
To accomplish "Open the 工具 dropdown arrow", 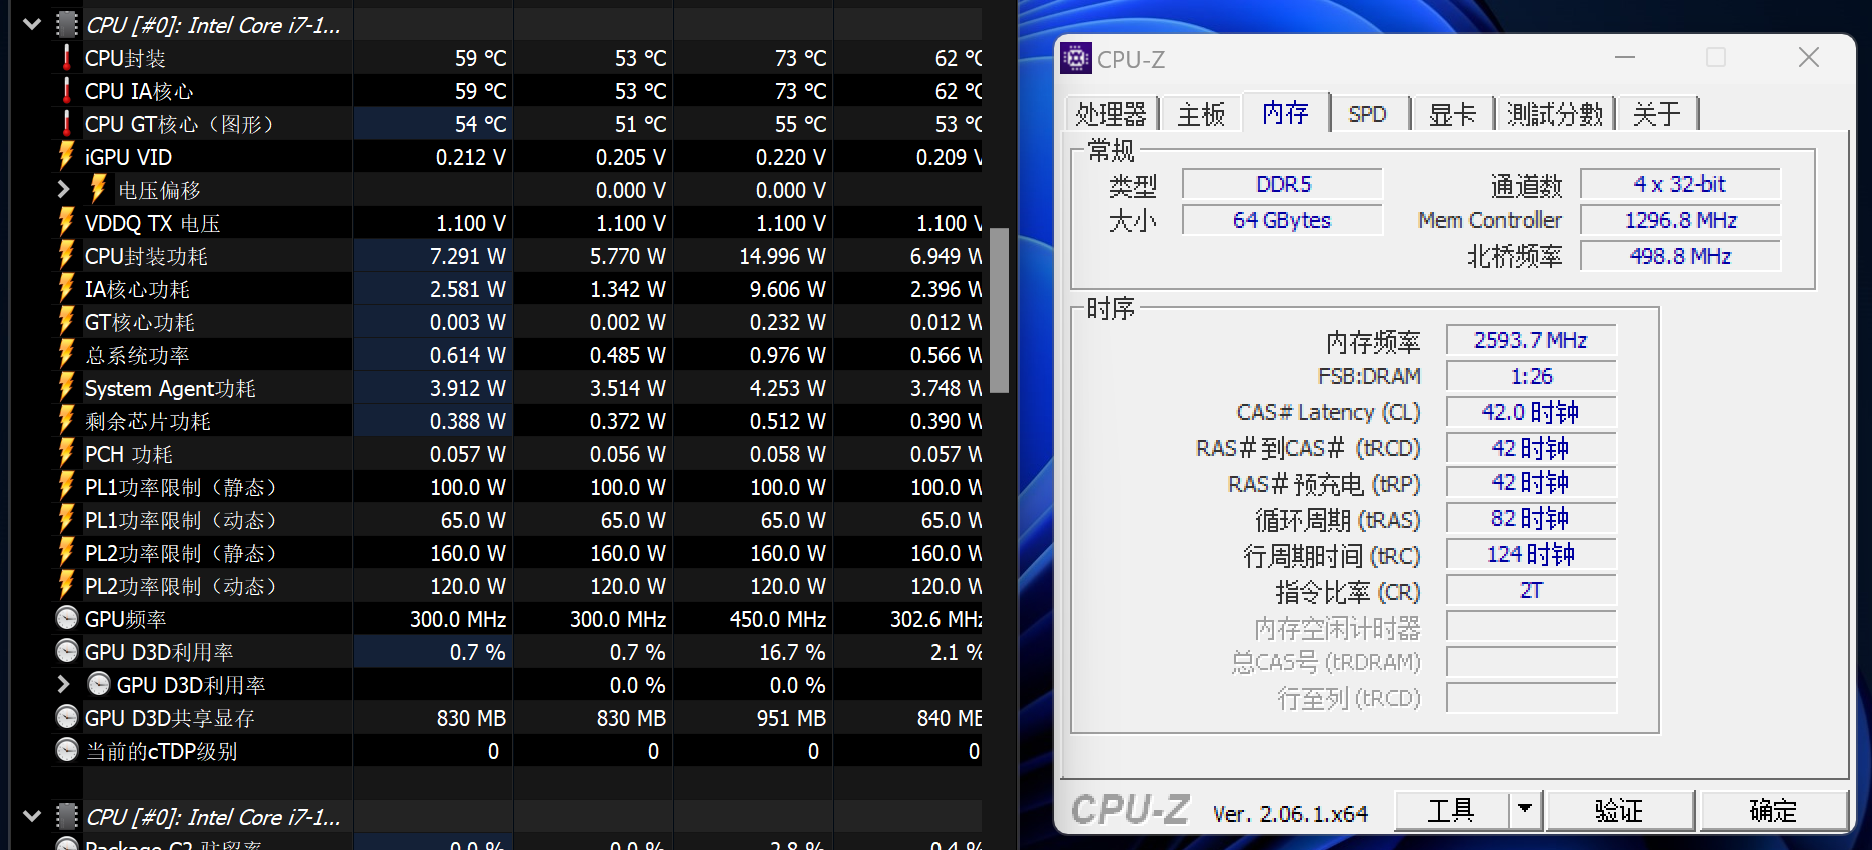I will tap(1525, 809).
